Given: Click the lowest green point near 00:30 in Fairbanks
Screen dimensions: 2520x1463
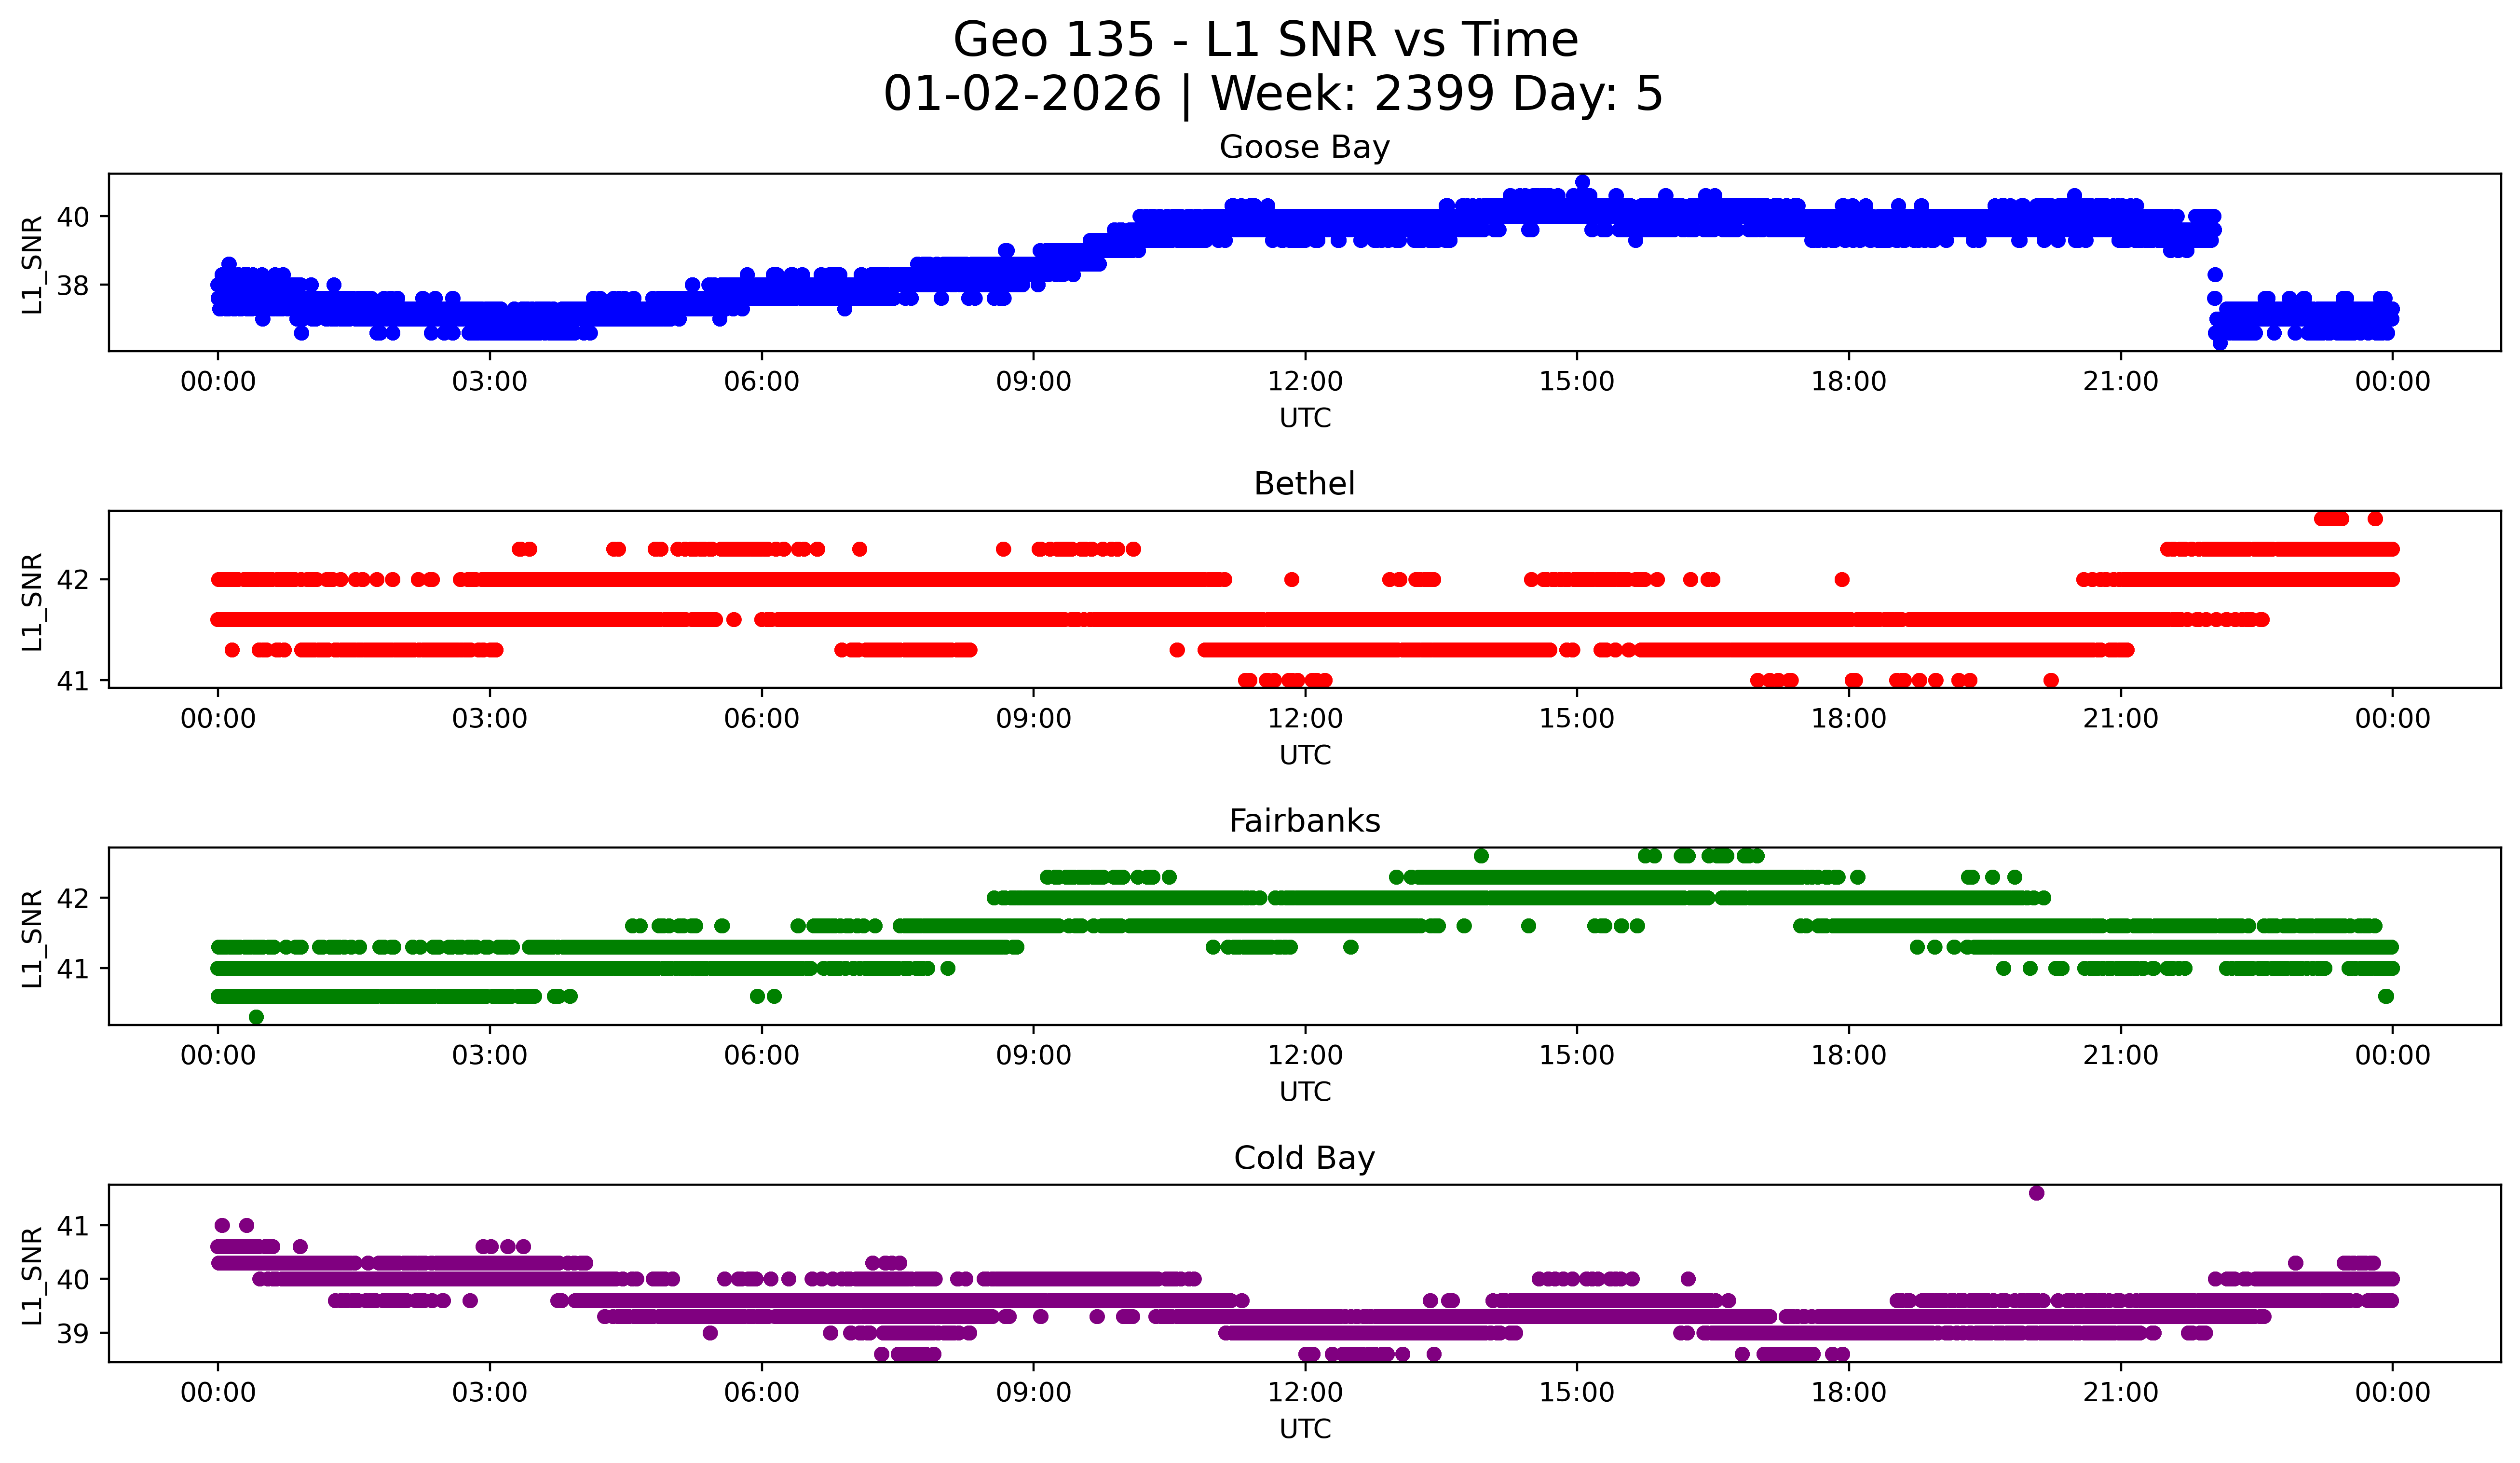Looking at the screenshot, I should tap(256, 1017).
